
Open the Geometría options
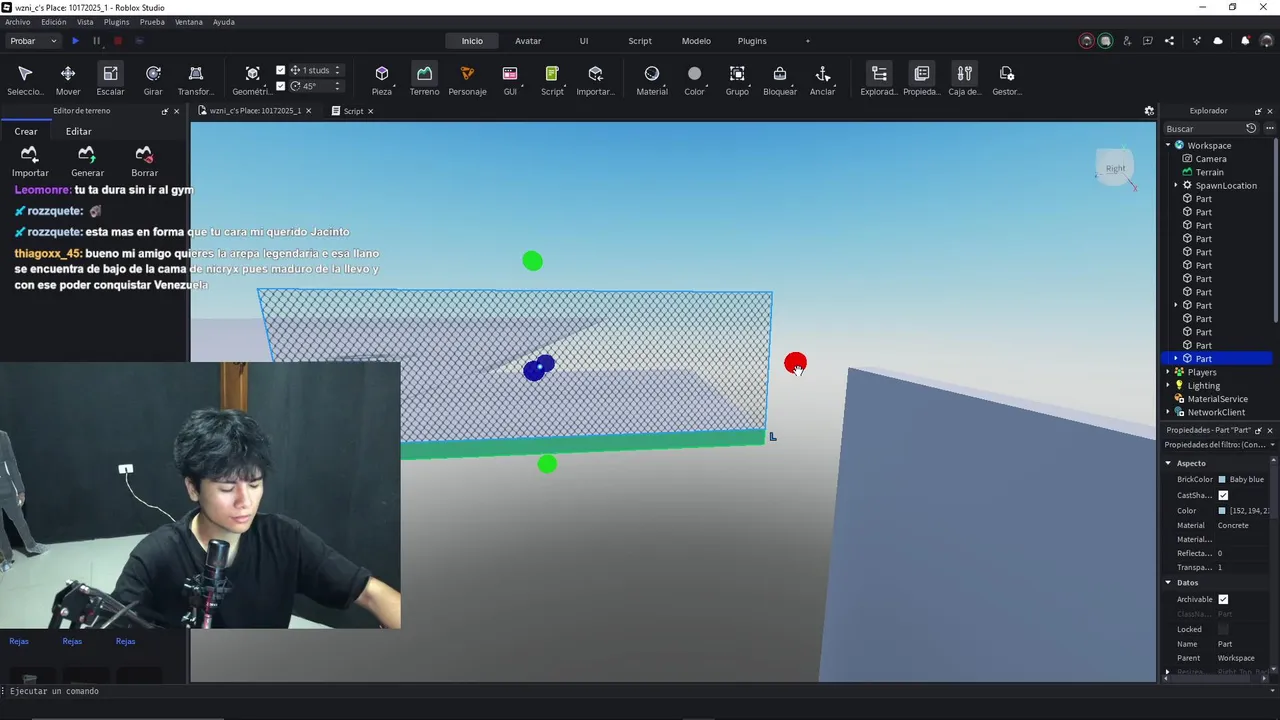(x=252, y=80)
